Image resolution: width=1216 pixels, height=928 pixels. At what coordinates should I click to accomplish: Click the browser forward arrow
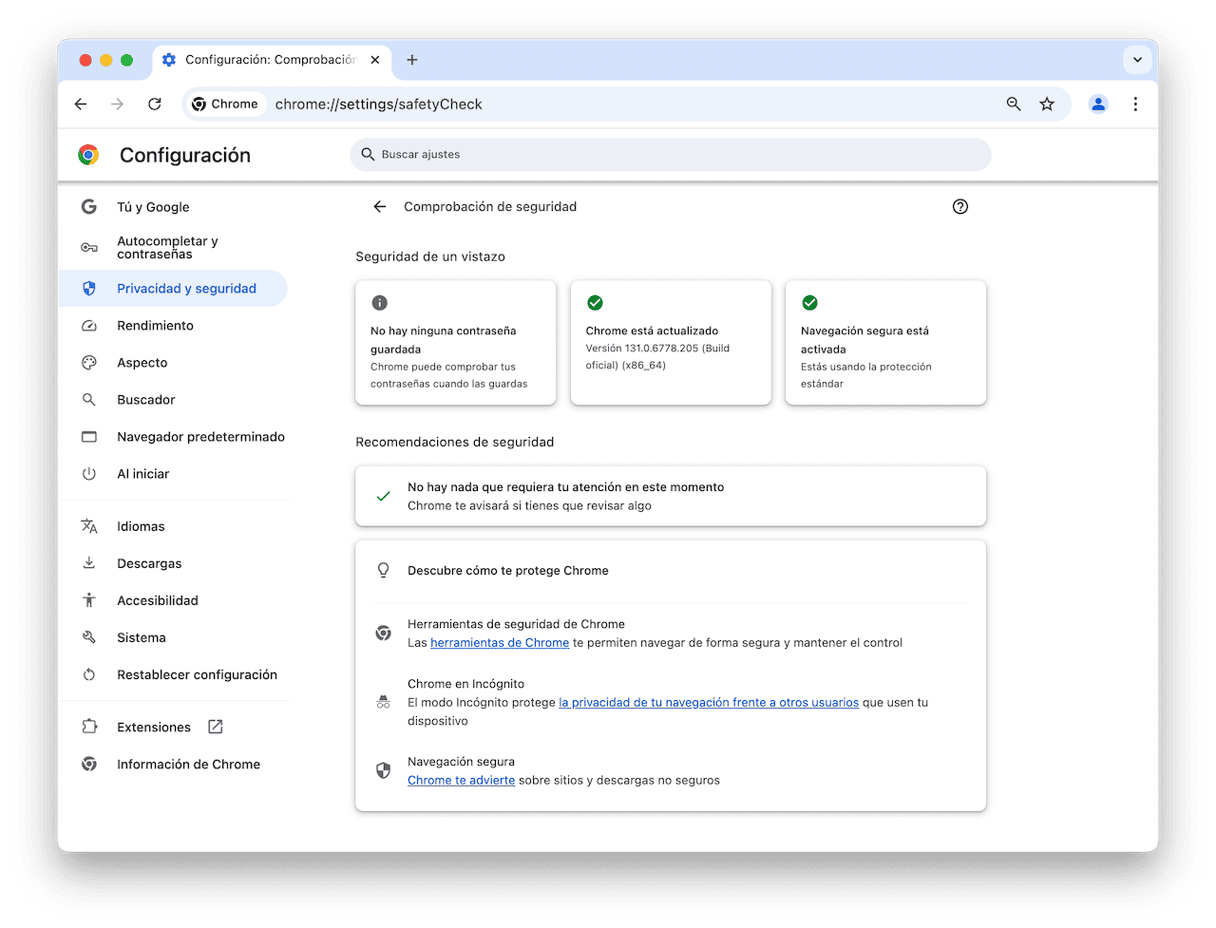[118, 104]
